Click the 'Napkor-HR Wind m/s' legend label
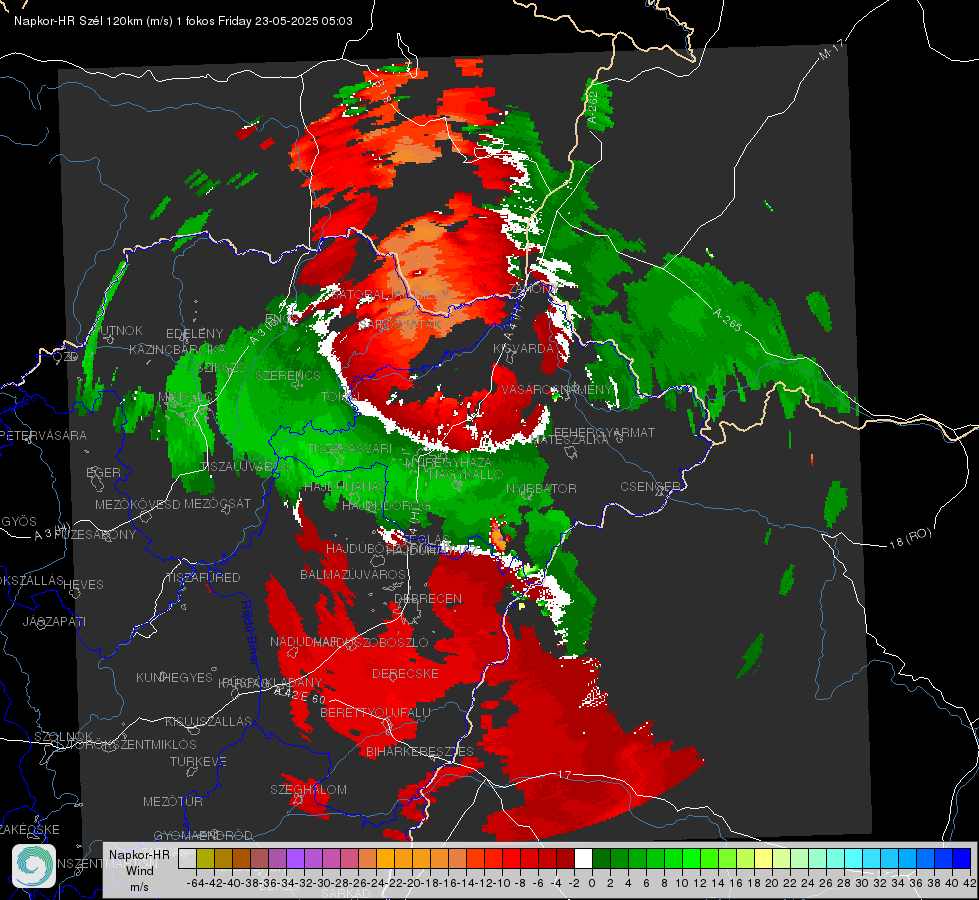979x900 pixels. [139, 870]
